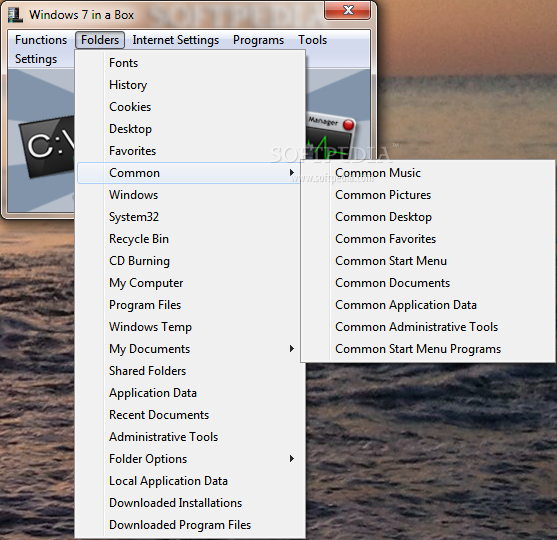This screenshot has width=557, height=540.
Task: Expand the Common submenu arrow
Action: click(292, 173)
